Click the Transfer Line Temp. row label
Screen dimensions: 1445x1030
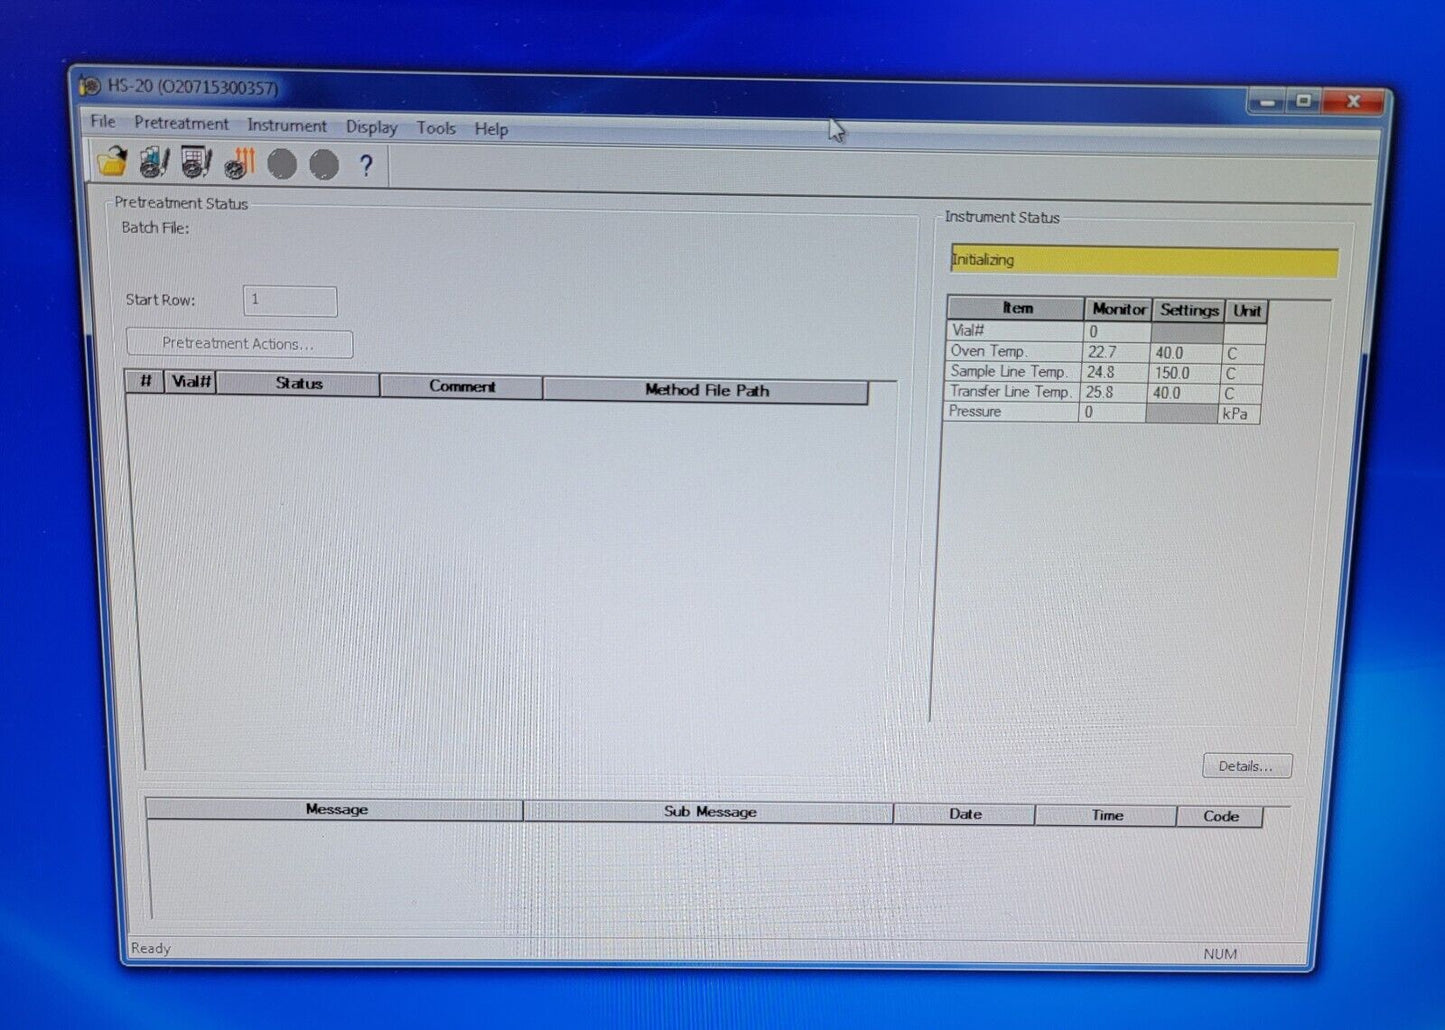click(1012, 392)
